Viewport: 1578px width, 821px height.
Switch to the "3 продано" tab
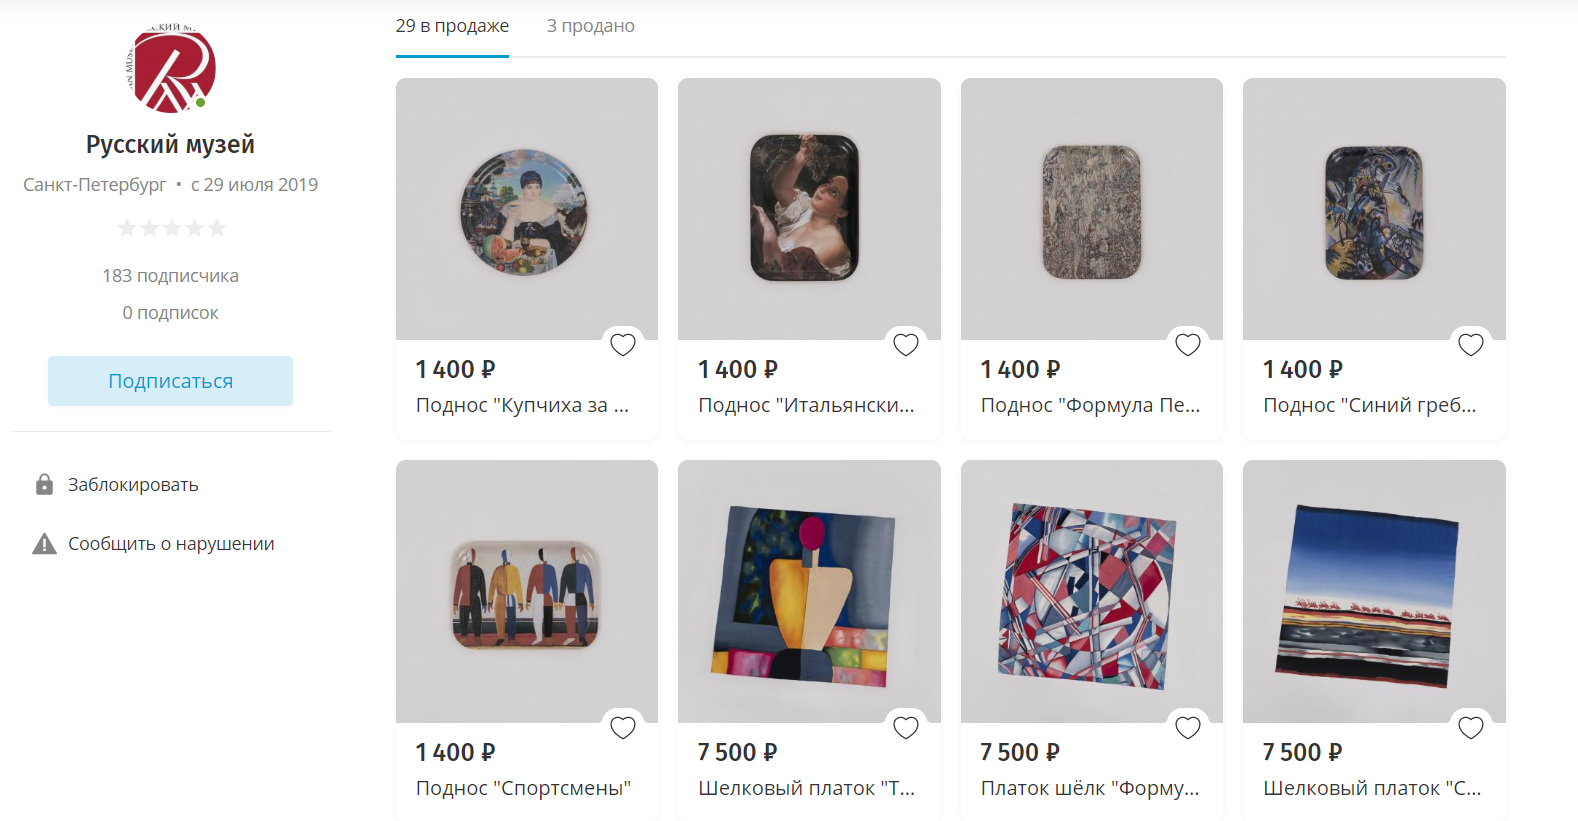coord(590,26)
